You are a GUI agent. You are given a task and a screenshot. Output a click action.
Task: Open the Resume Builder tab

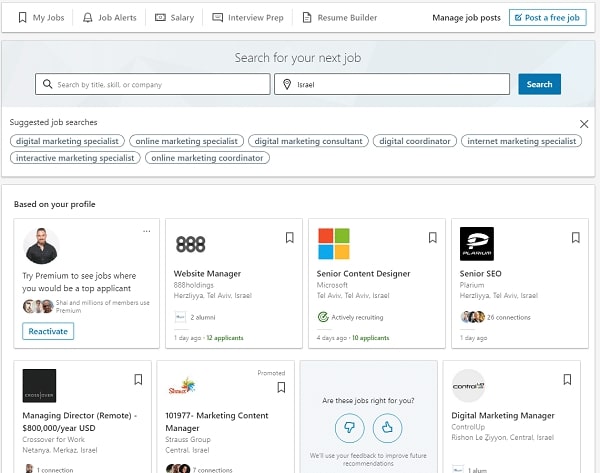click(x=340, y=18)
